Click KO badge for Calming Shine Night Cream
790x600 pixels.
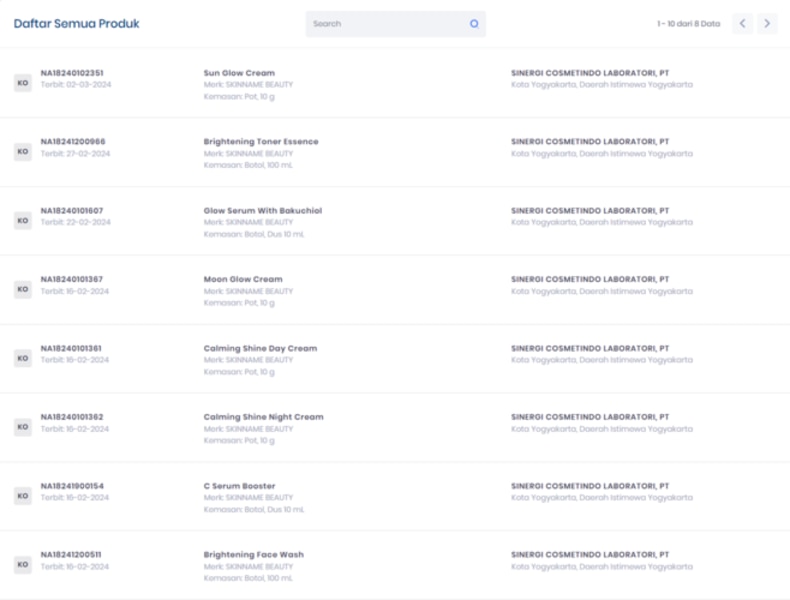23,427
